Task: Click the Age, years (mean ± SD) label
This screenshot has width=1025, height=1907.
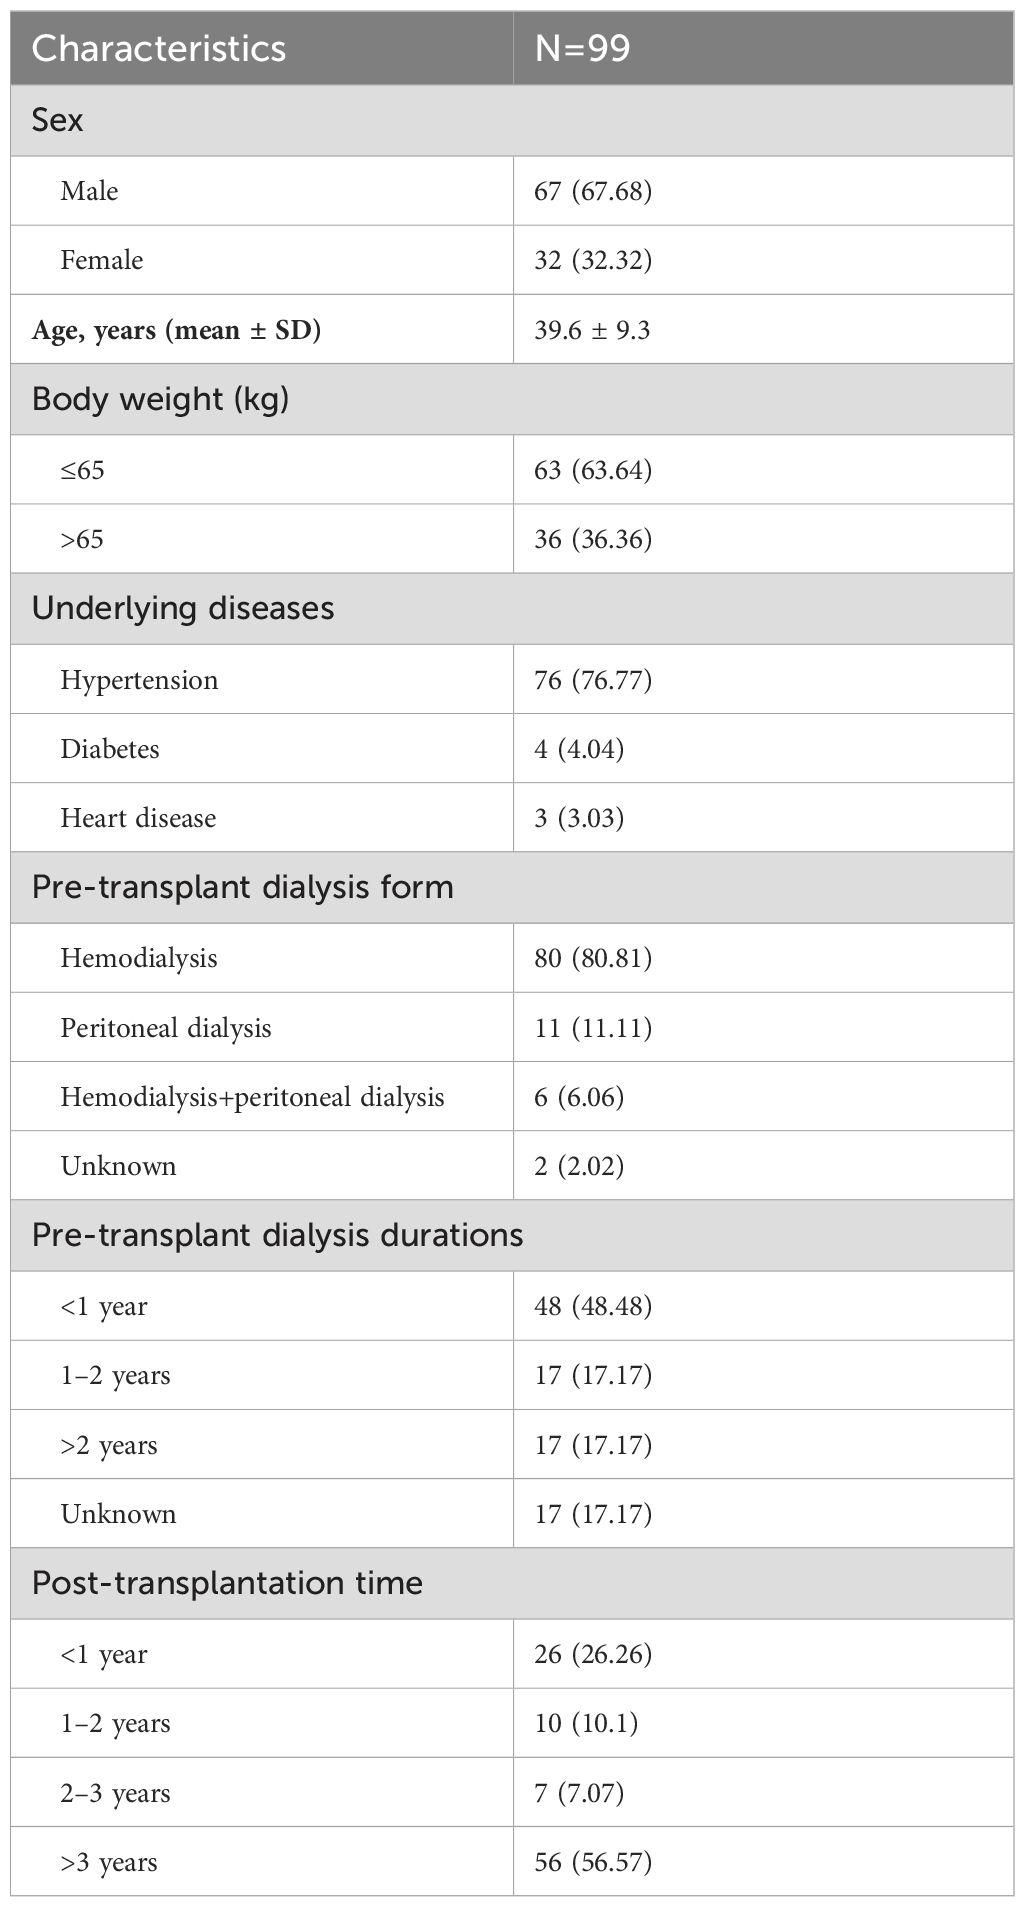Action: 176,330
